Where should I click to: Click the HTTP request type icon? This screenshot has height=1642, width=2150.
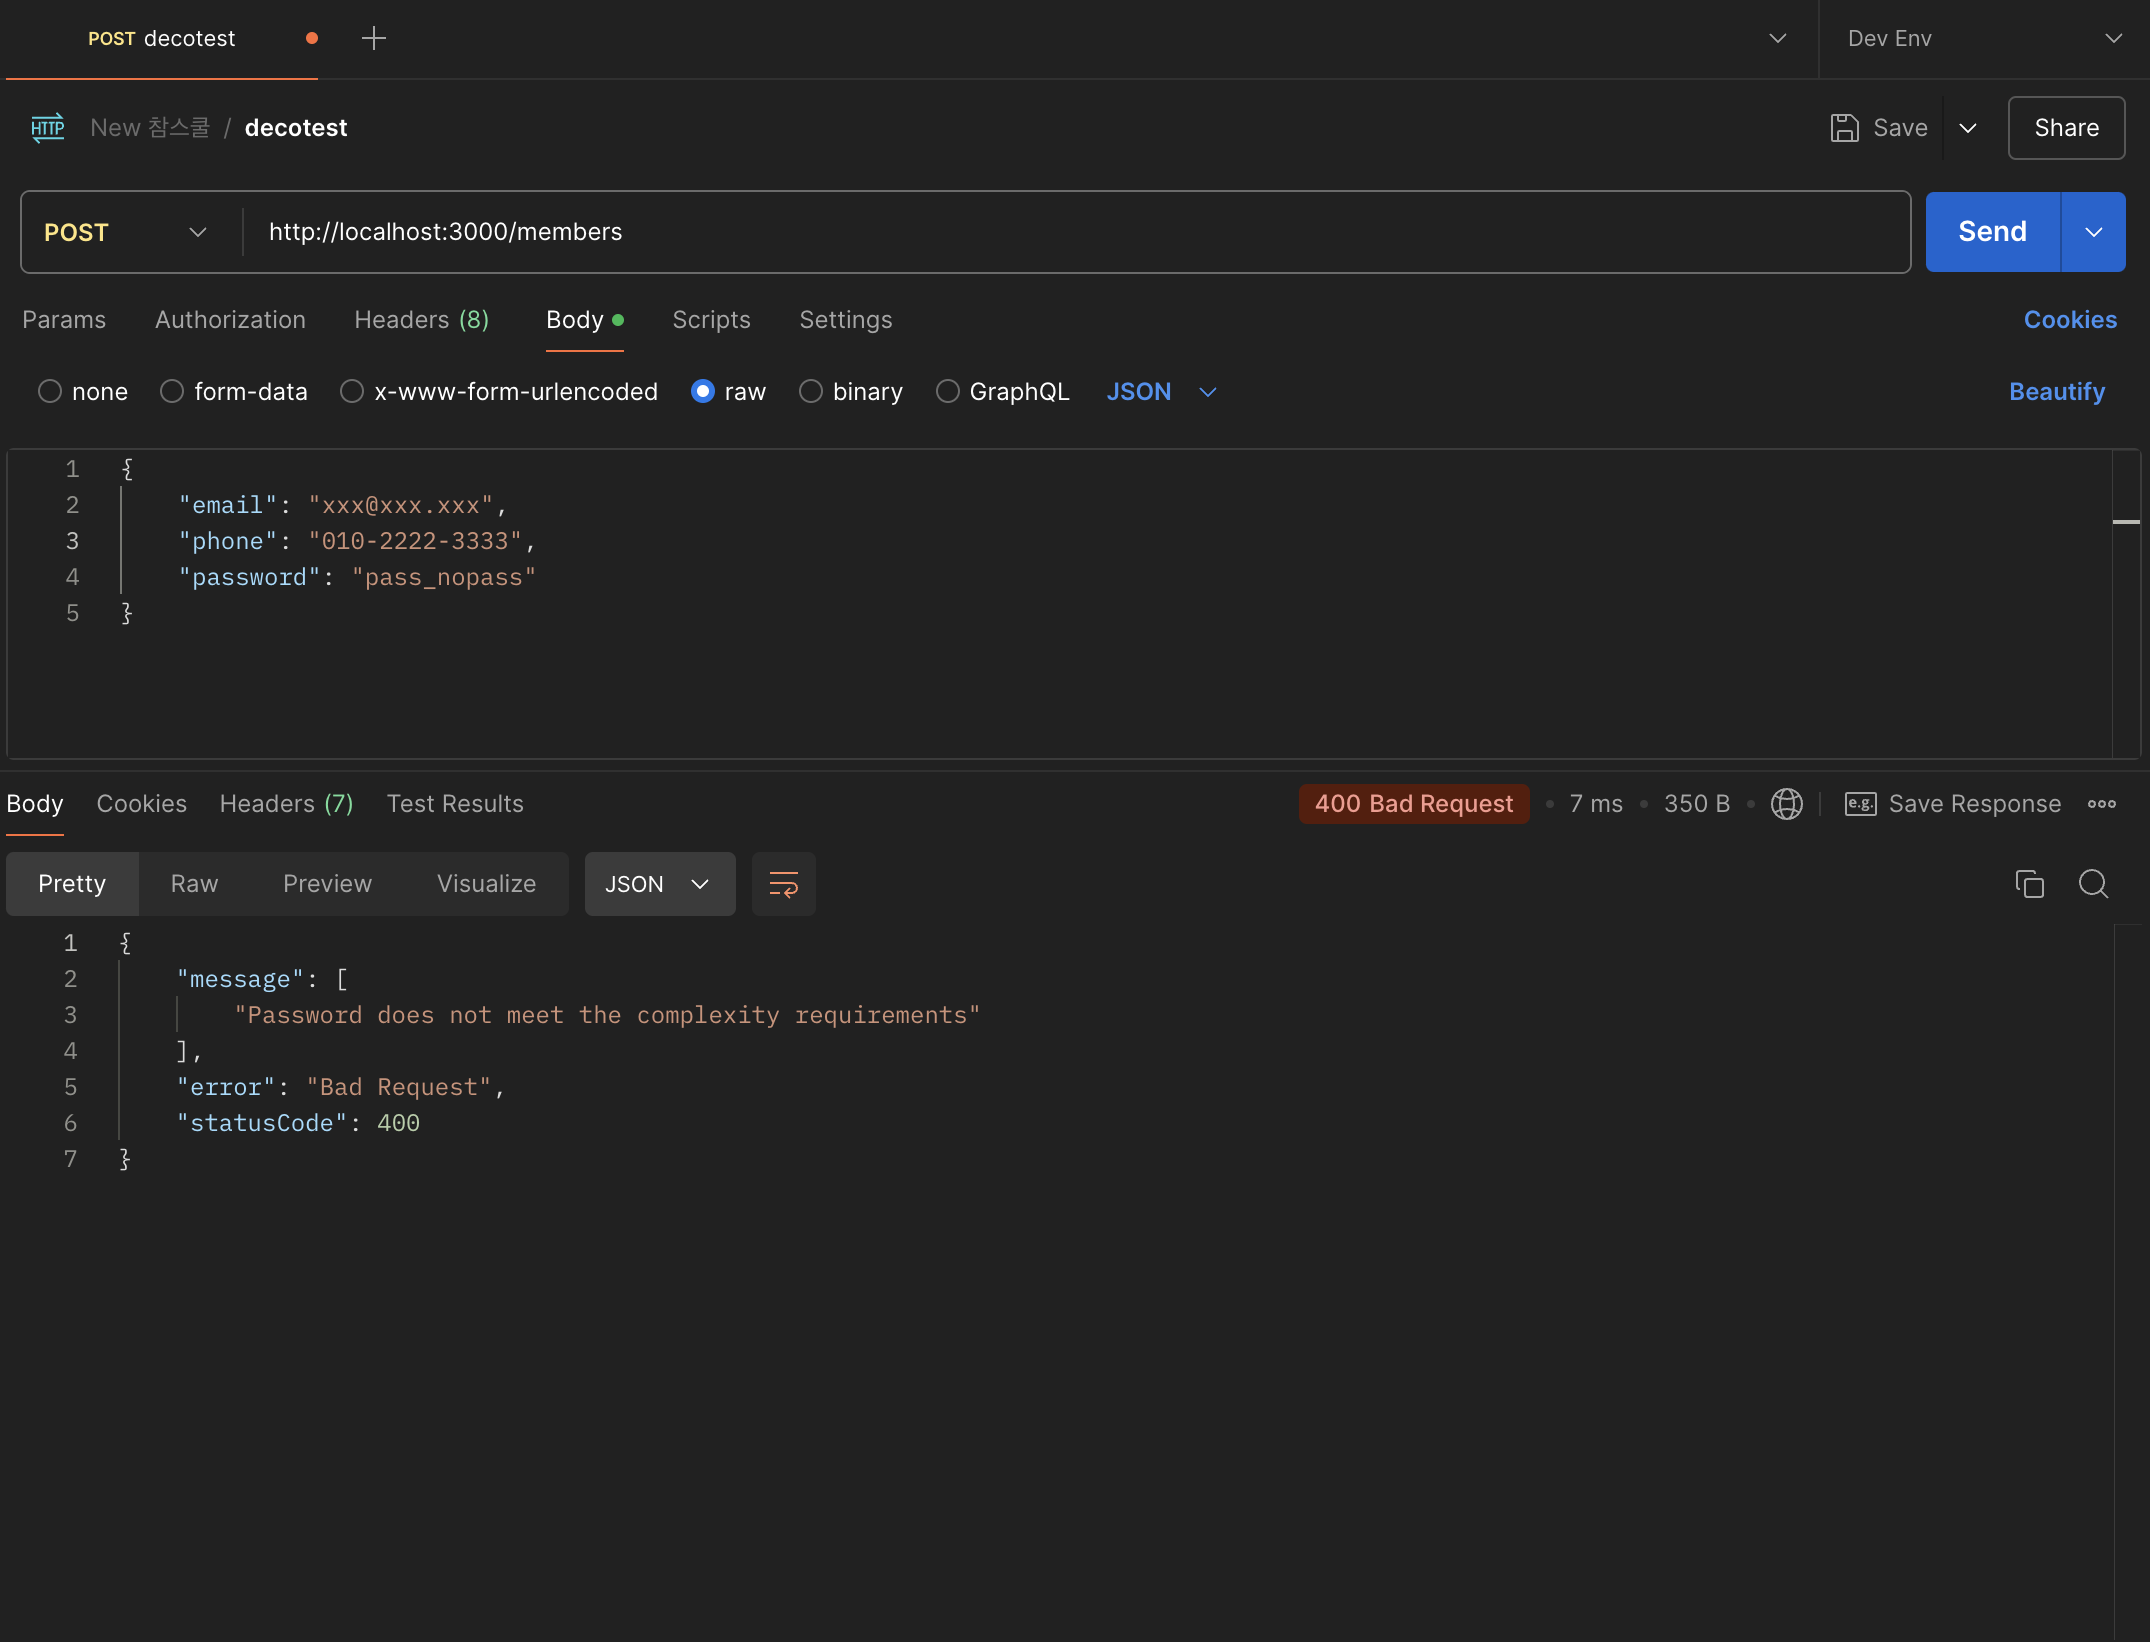(47, 128)
